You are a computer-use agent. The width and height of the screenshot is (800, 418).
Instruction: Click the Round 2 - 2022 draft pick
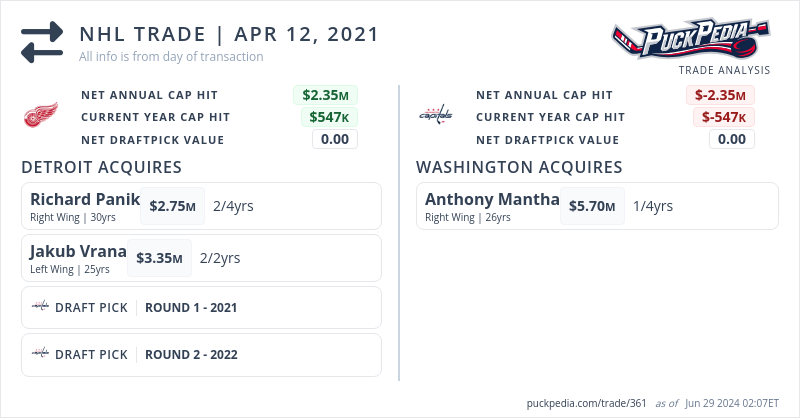tap(191, 354)
